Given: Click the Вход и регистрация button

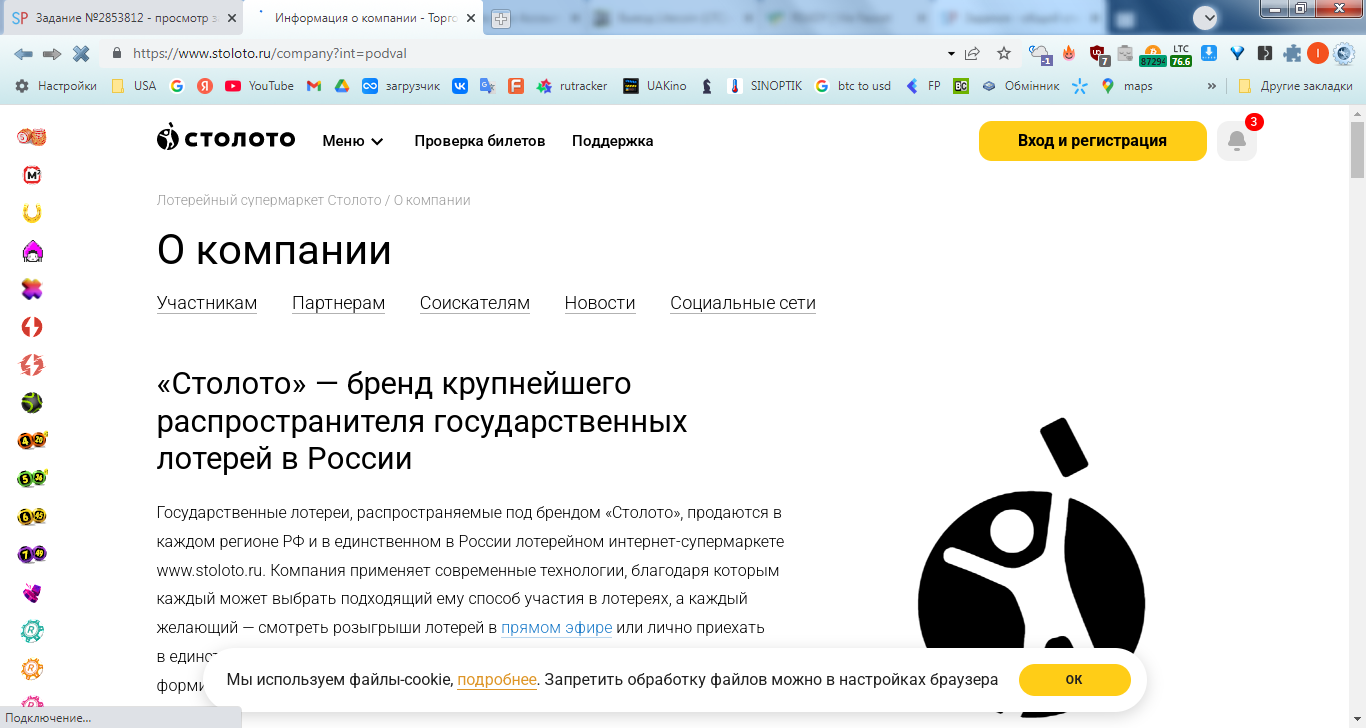Looking at the screenshot, I should pos(1093,141).
